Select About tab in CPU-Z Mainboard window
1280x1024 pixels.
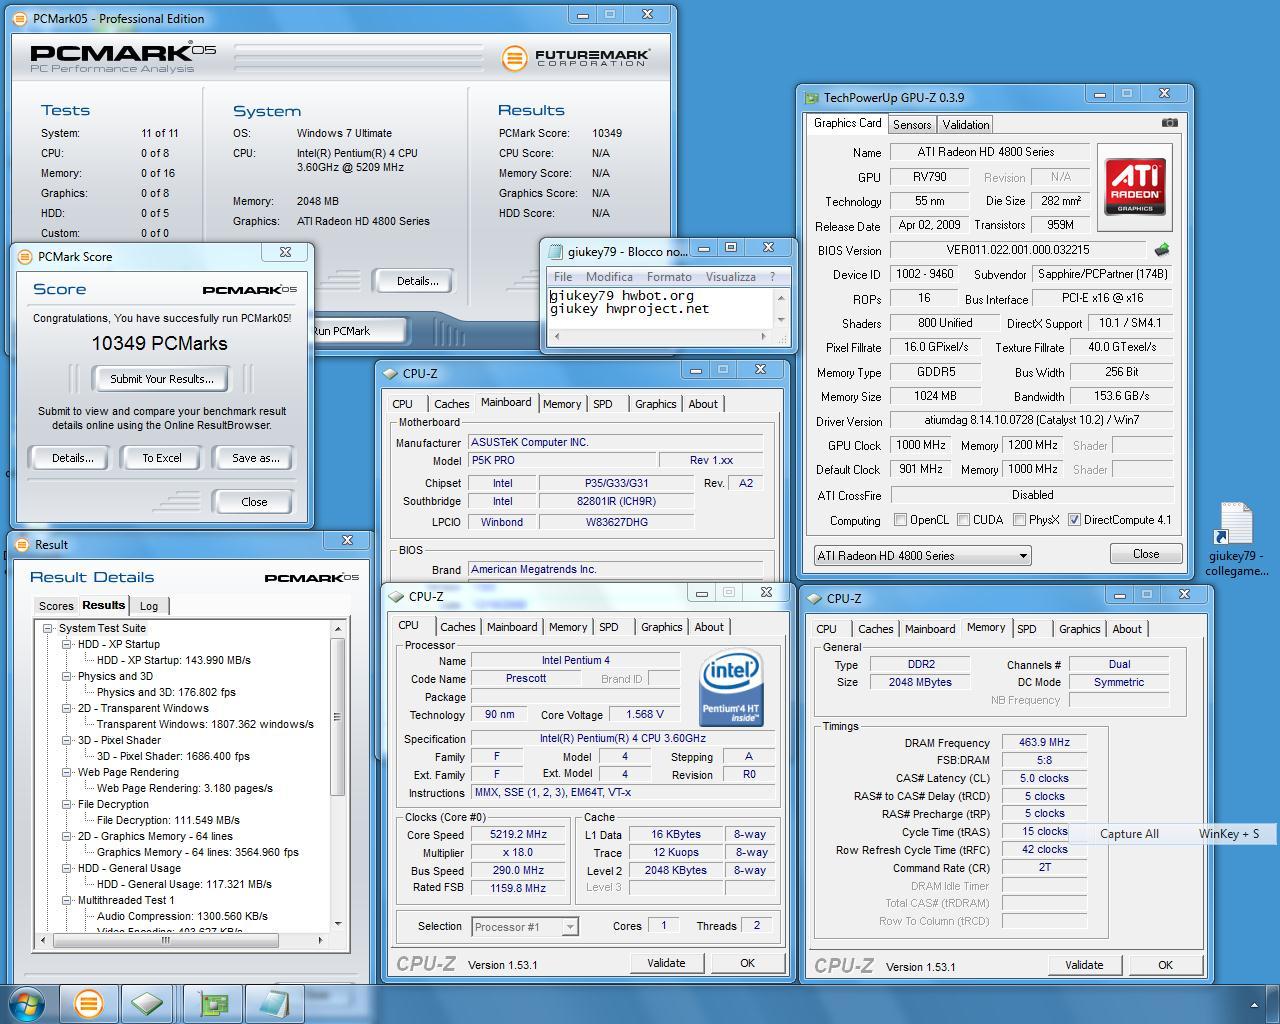click(x=703, y=404)
